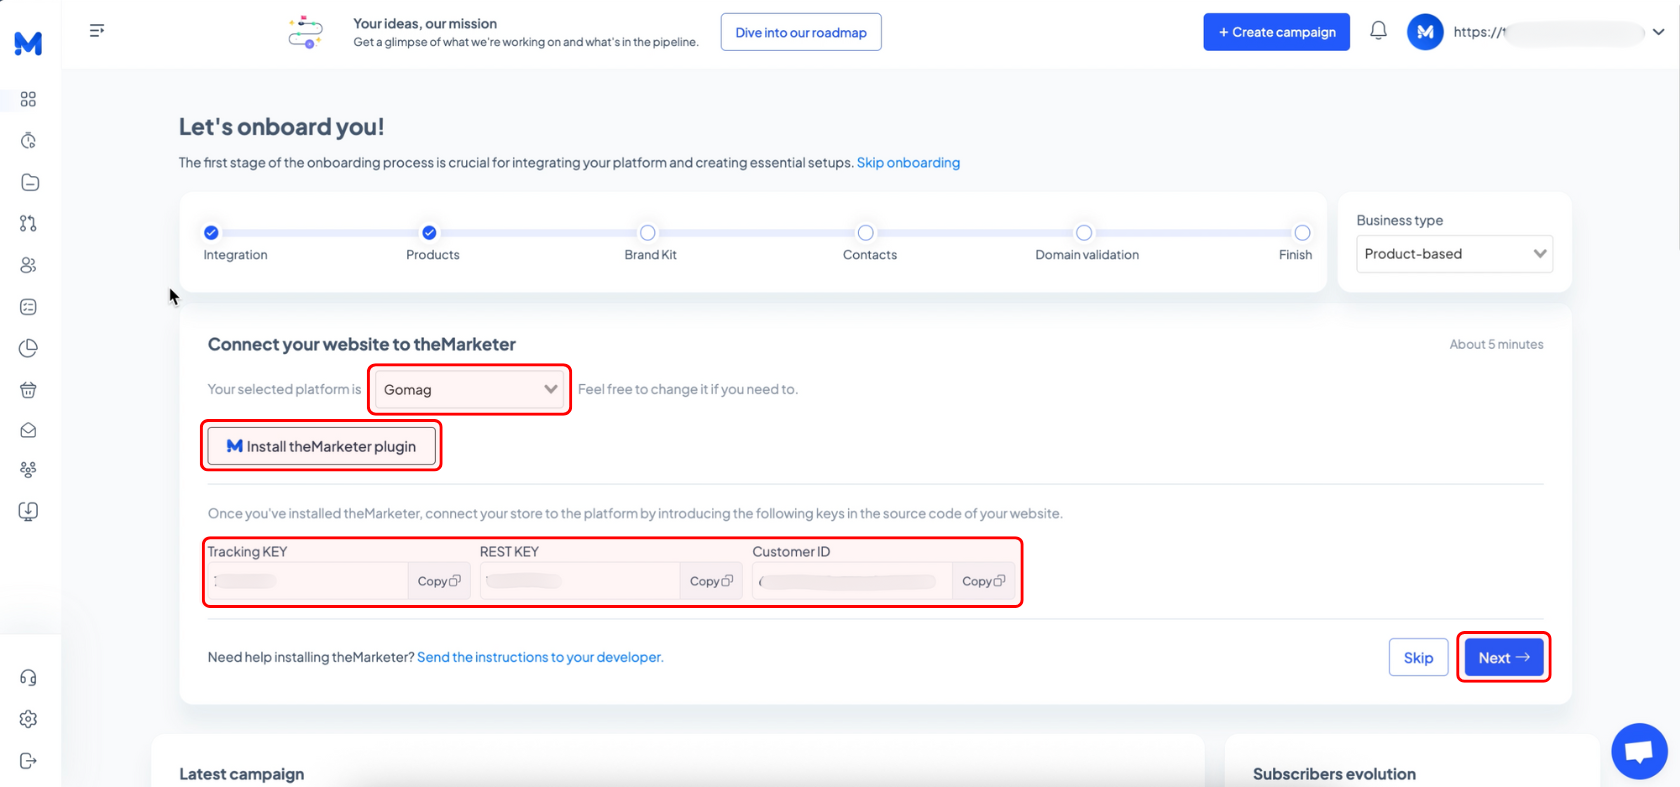Screen dimensions: 1680x787
Task: Open the headset support icon
Action: coord(28,678)
